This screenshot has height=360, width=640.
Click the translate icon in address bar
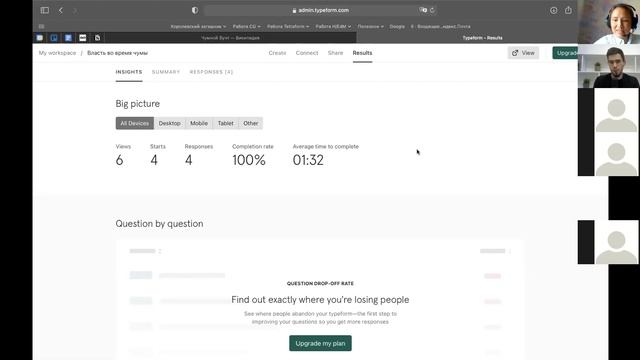(423, 10)
